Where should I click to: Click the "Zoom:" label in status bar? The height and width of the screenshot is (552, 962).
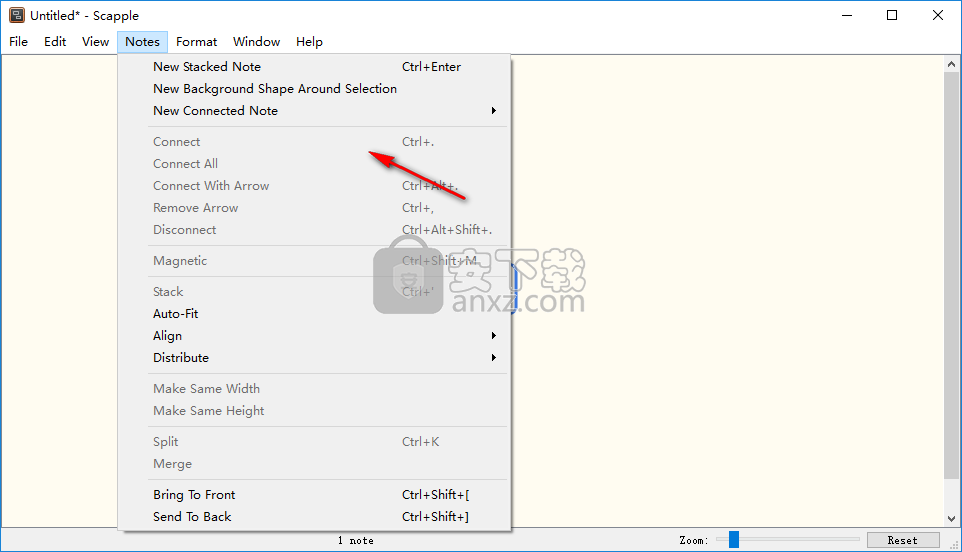tap(694, 540)
